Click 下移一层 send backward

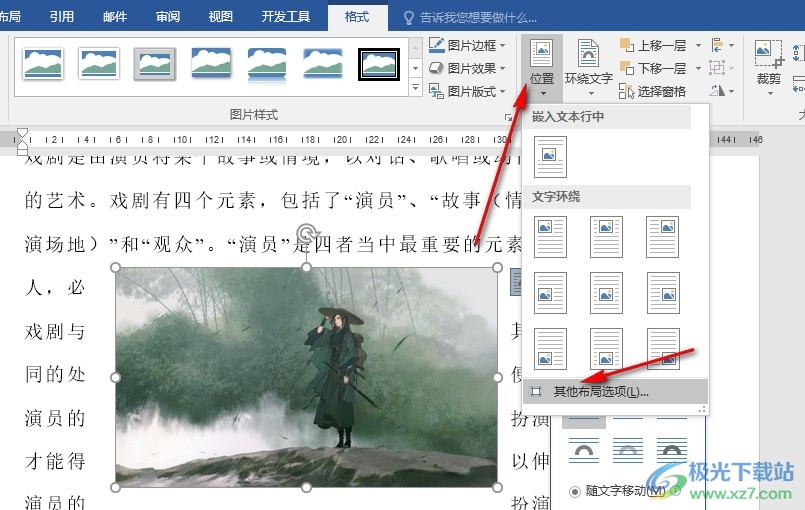point(654,68)
